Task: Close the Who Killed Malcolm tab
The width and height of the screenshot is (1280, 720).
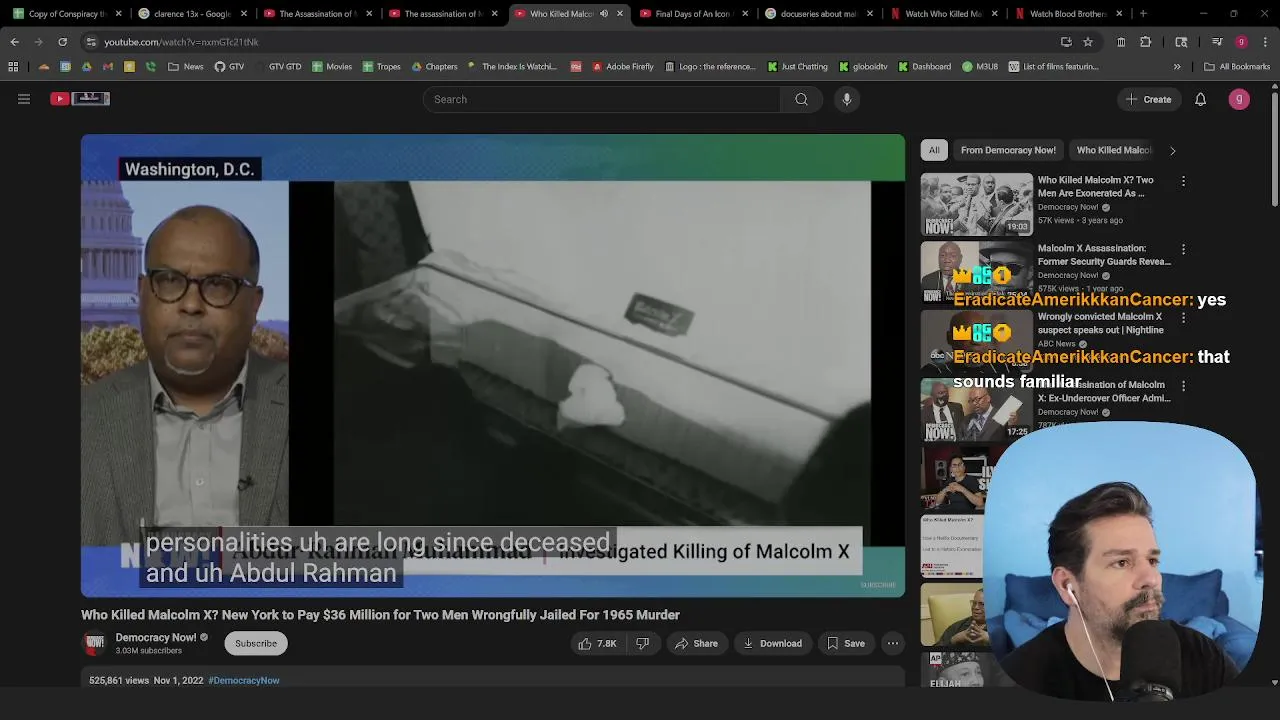Action: [619, 14]
